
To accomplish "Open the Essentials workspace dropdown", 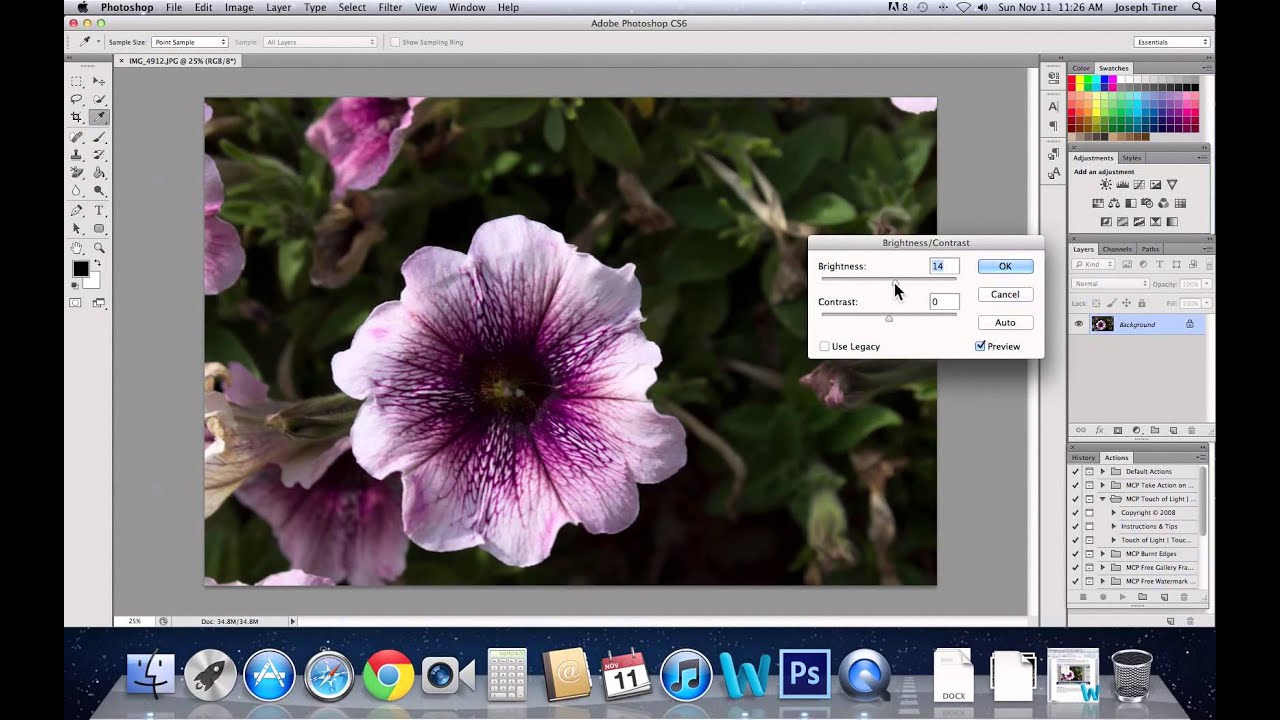I will [x=1172, y=42].
